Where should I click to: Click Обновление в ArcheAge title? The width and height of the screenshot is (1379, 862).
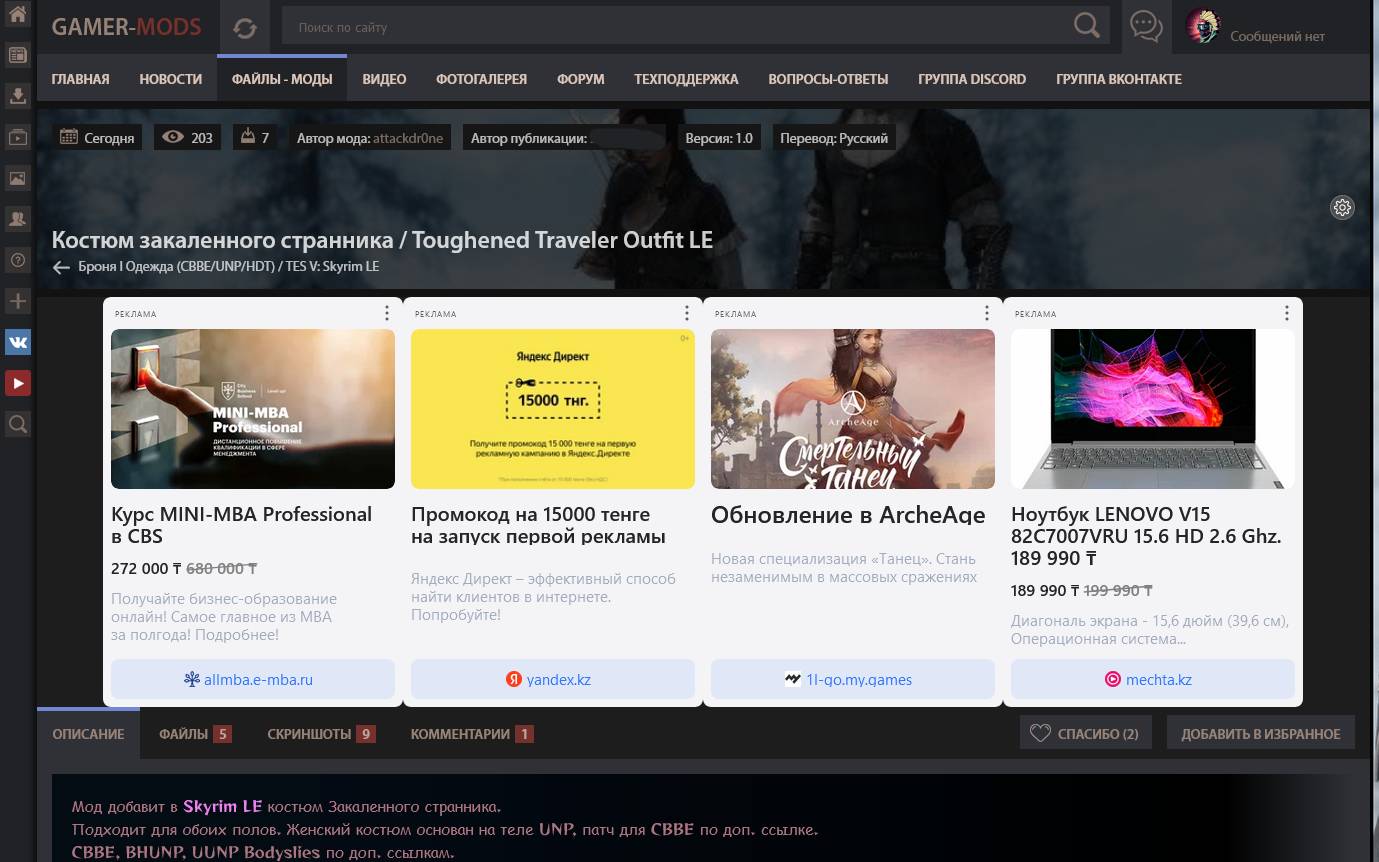point(848,516)
